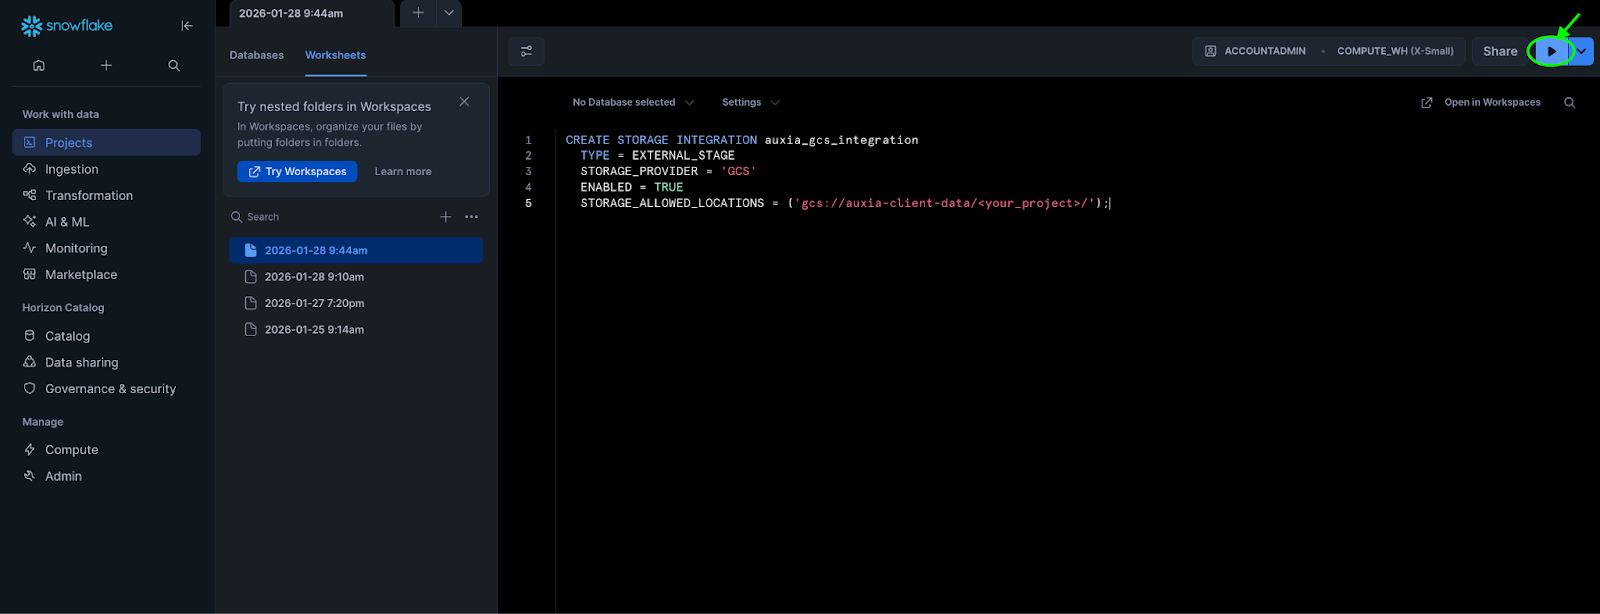Image resolution: width=1600 pixels, height=614 pixels.
Task: Open the Learn more link
Action: click(x=403, y=172)
